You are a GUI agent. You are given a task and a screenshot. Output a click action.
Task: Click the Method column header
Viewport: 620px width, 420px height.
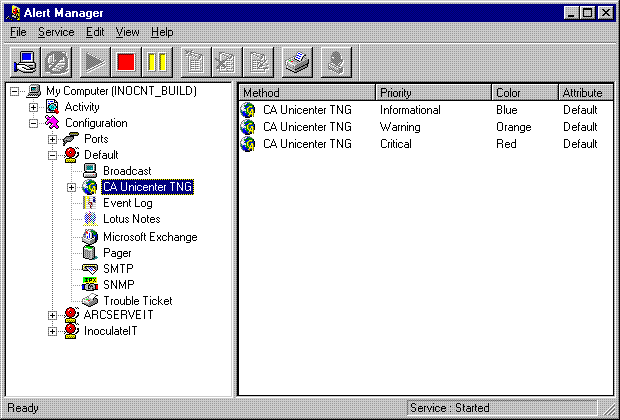tap(306, 93)
